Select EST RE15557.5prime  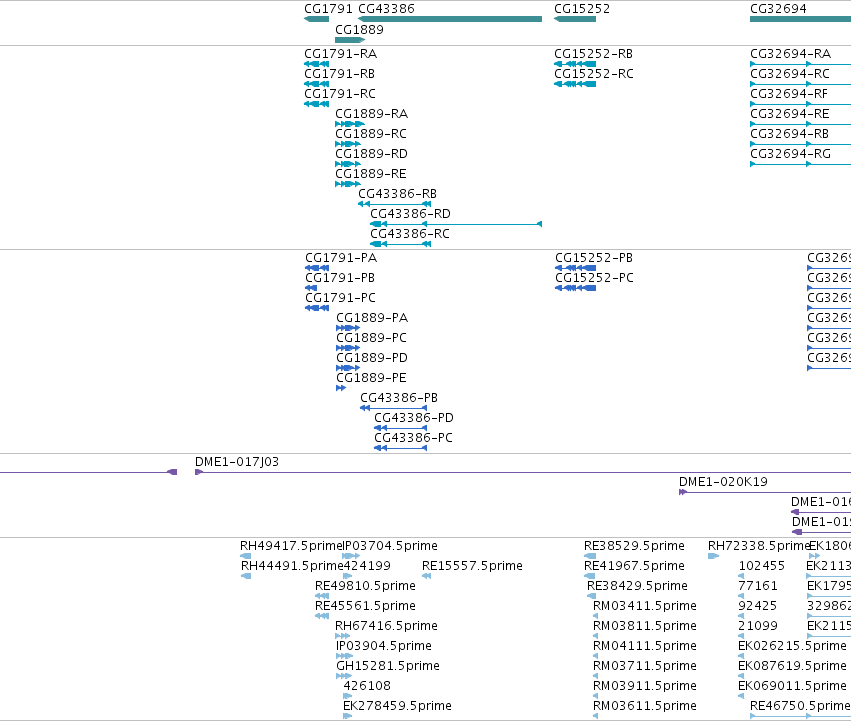click(x=472, y=566)
